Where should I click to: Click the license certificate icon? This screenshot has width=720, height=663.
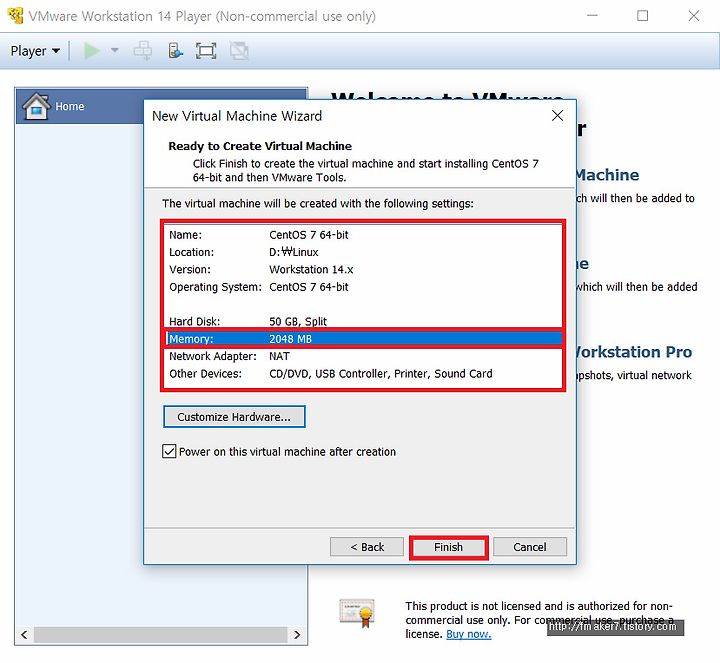click(x=357, y=613)
